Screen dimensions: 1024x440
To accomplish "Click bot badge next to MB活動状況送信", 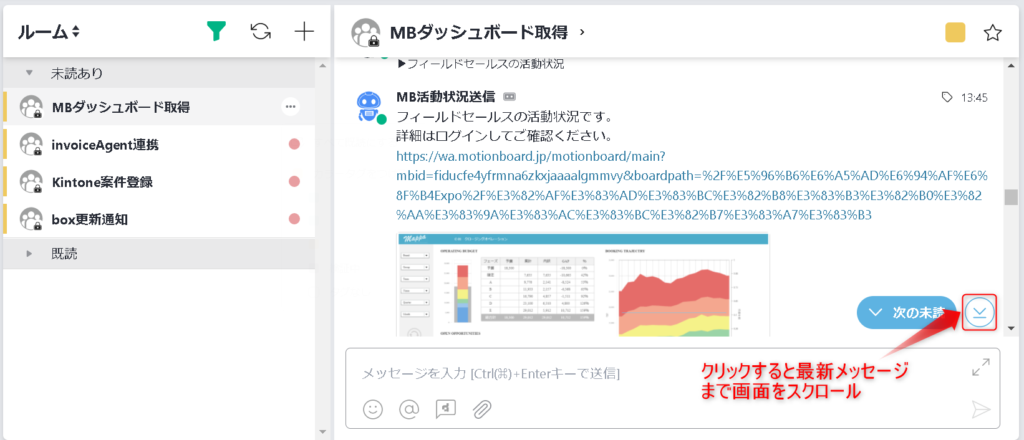I will pyautogui.click(x=509, y=97).
